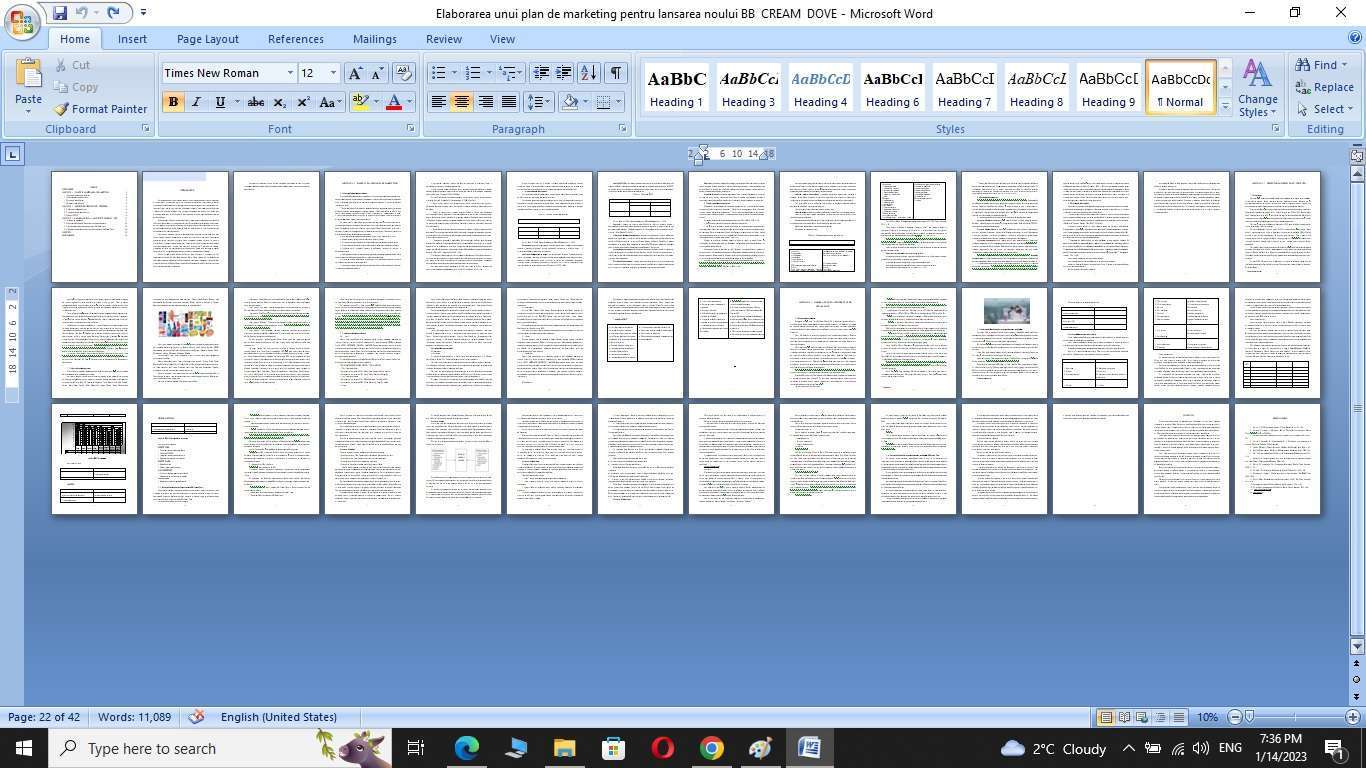The width and height of the screenshot is (1366, 768).
Task: Grow font size with the A-up icon
Action: (x=354, y=73)
